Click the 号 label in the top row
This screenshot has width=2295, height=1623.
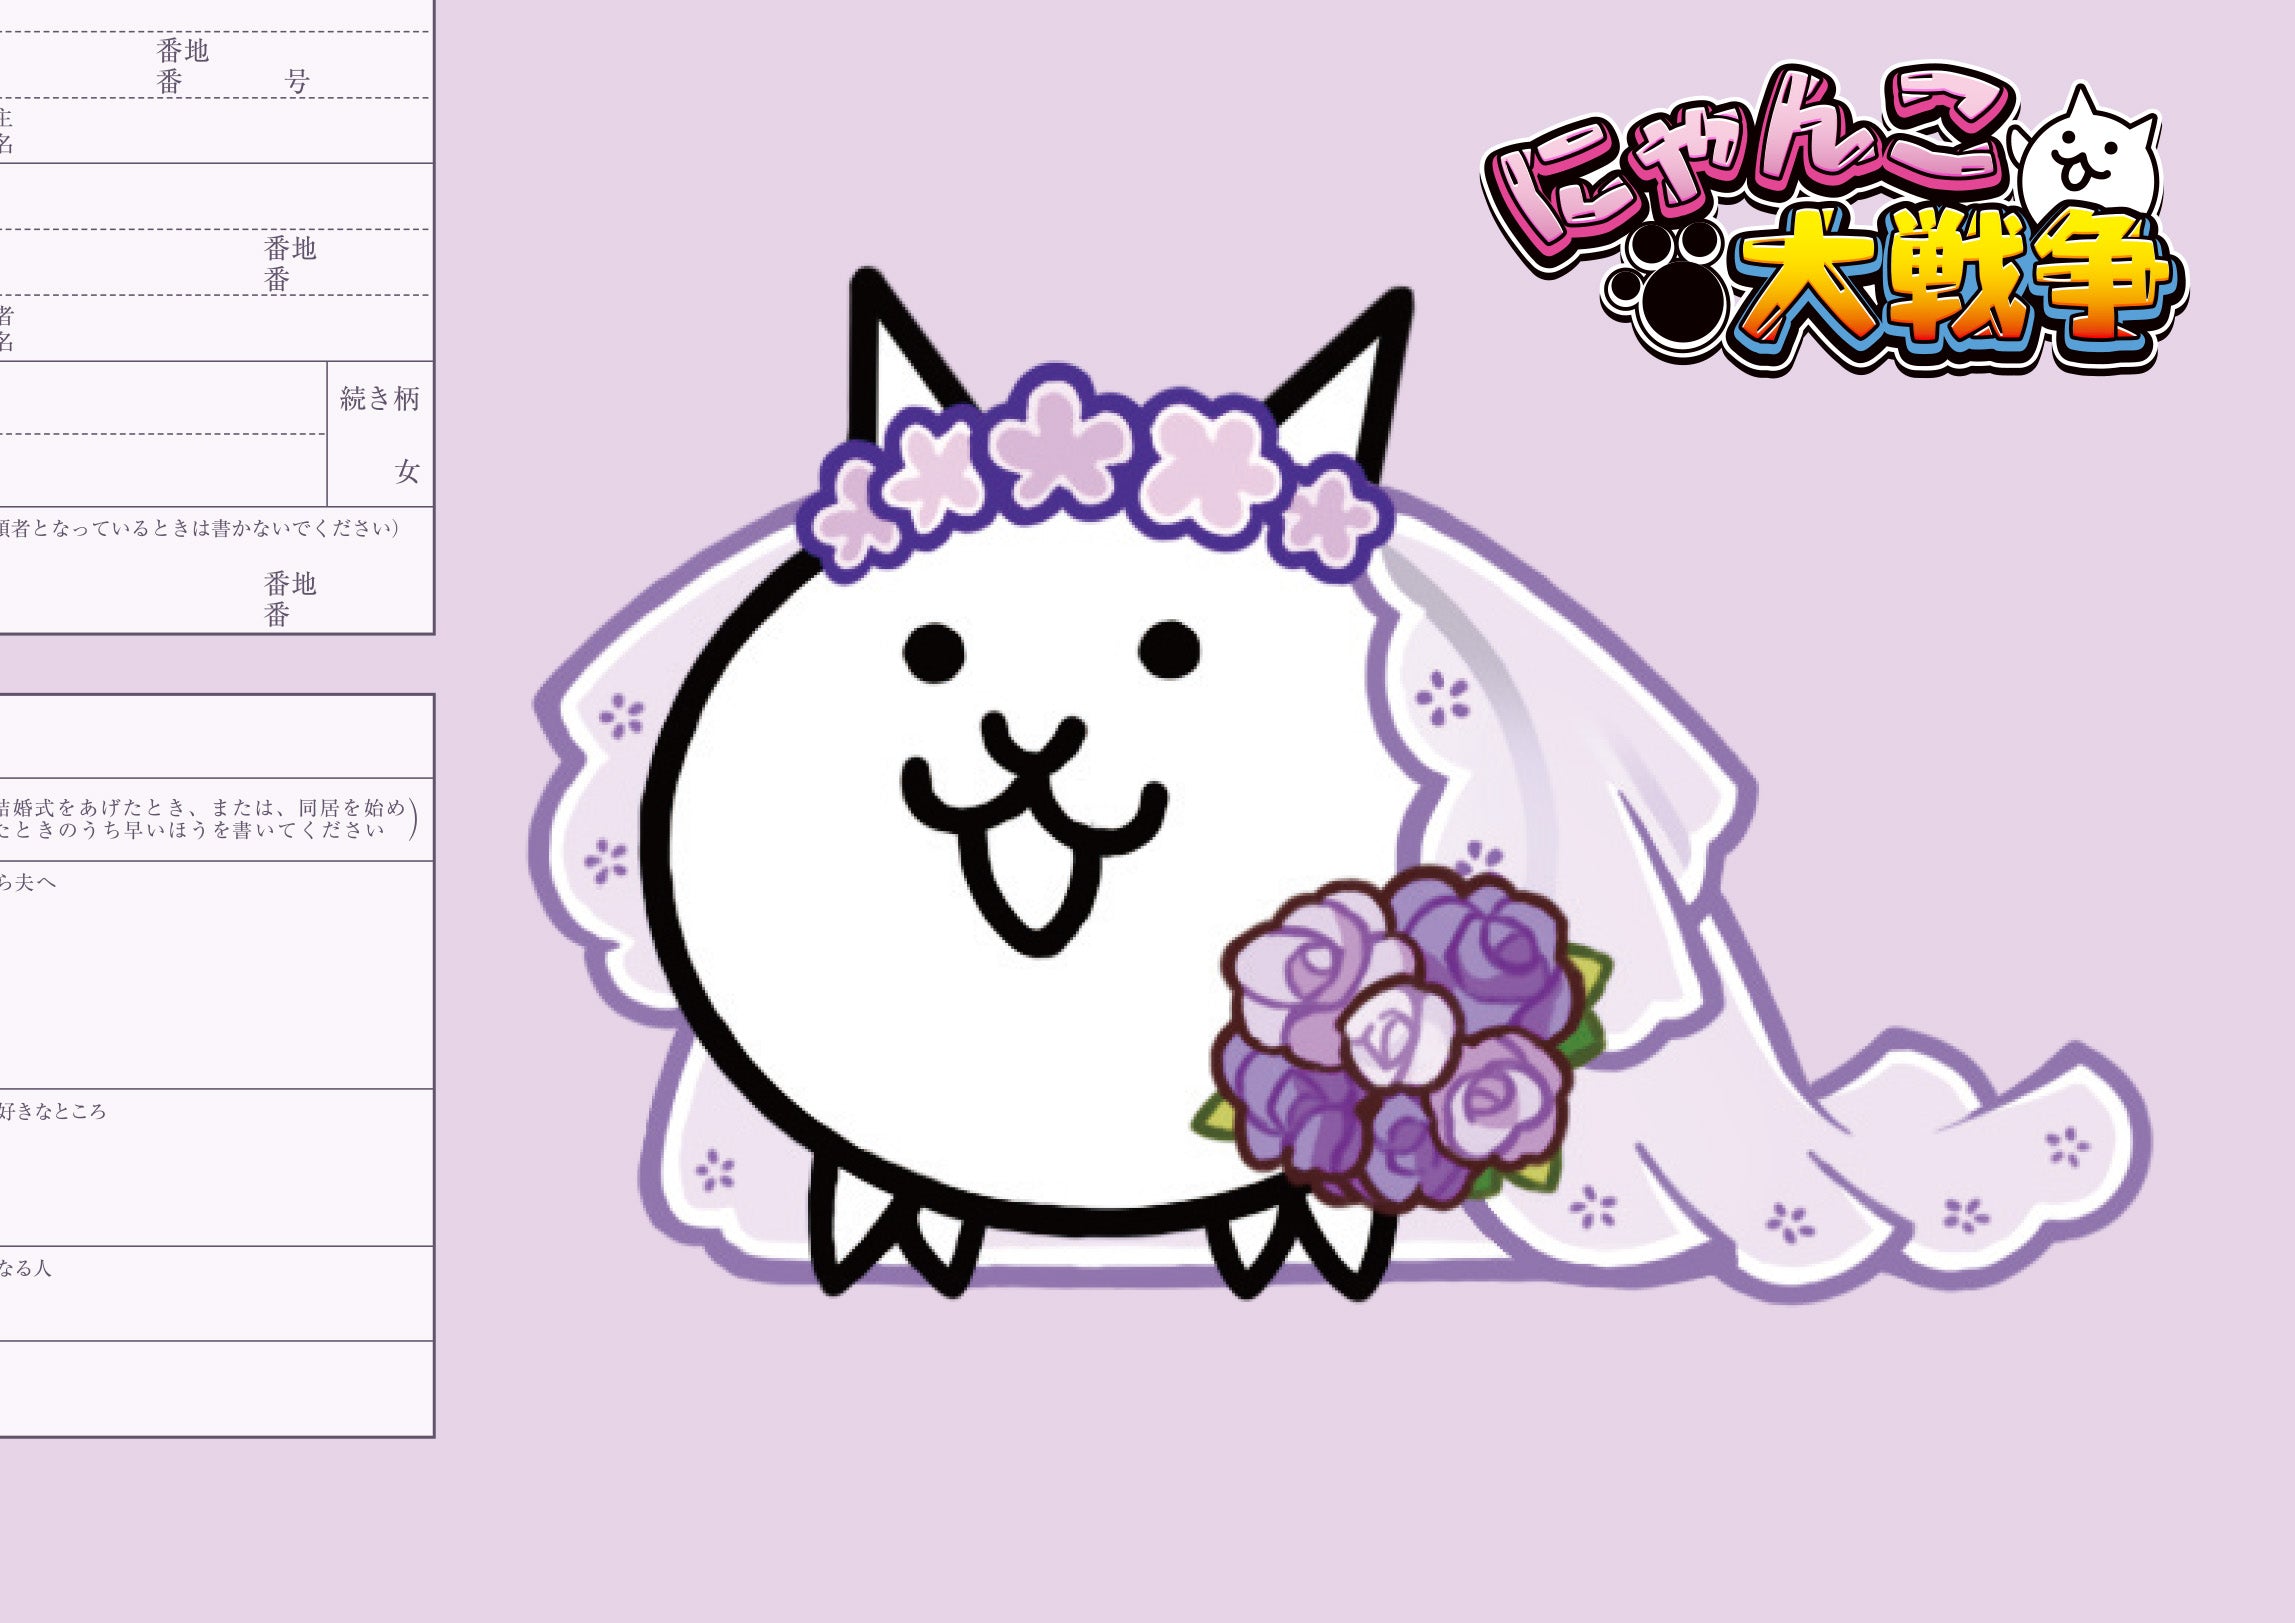(298, 81)
